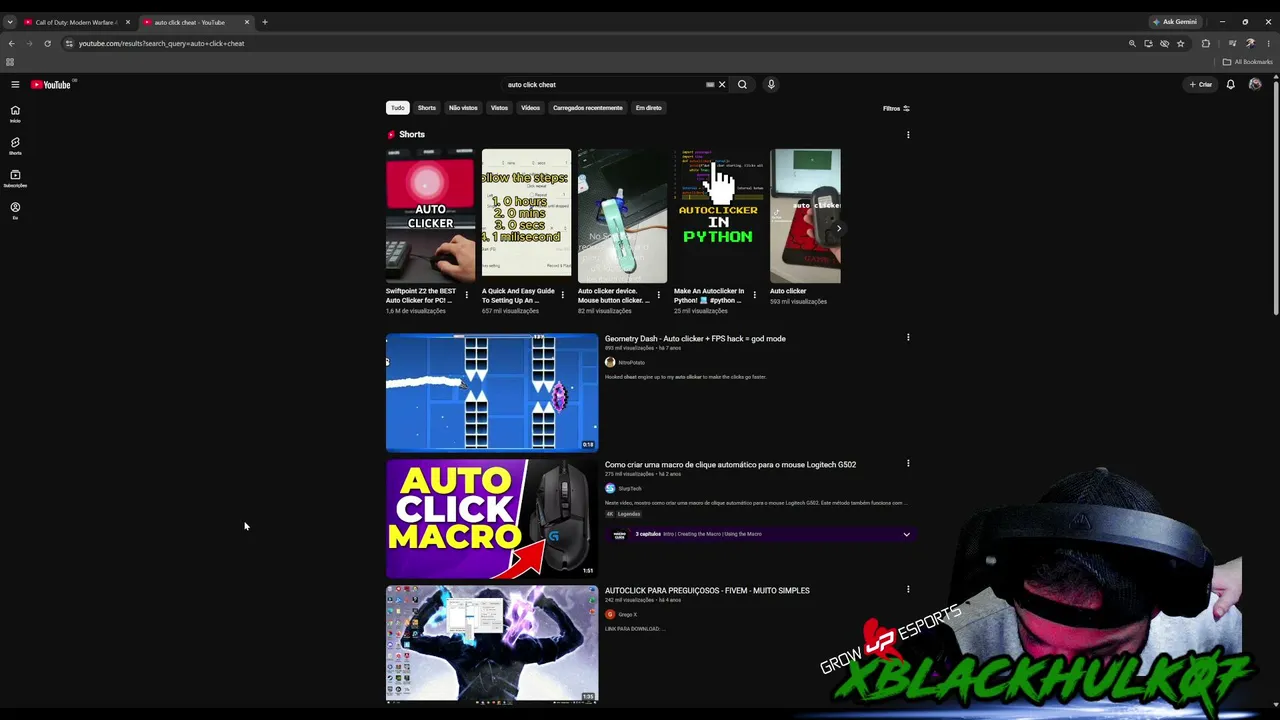Open Subscrições in the left sidebar
The height and width of the screenshot is (720, 1280).
(x=15, y=178)
